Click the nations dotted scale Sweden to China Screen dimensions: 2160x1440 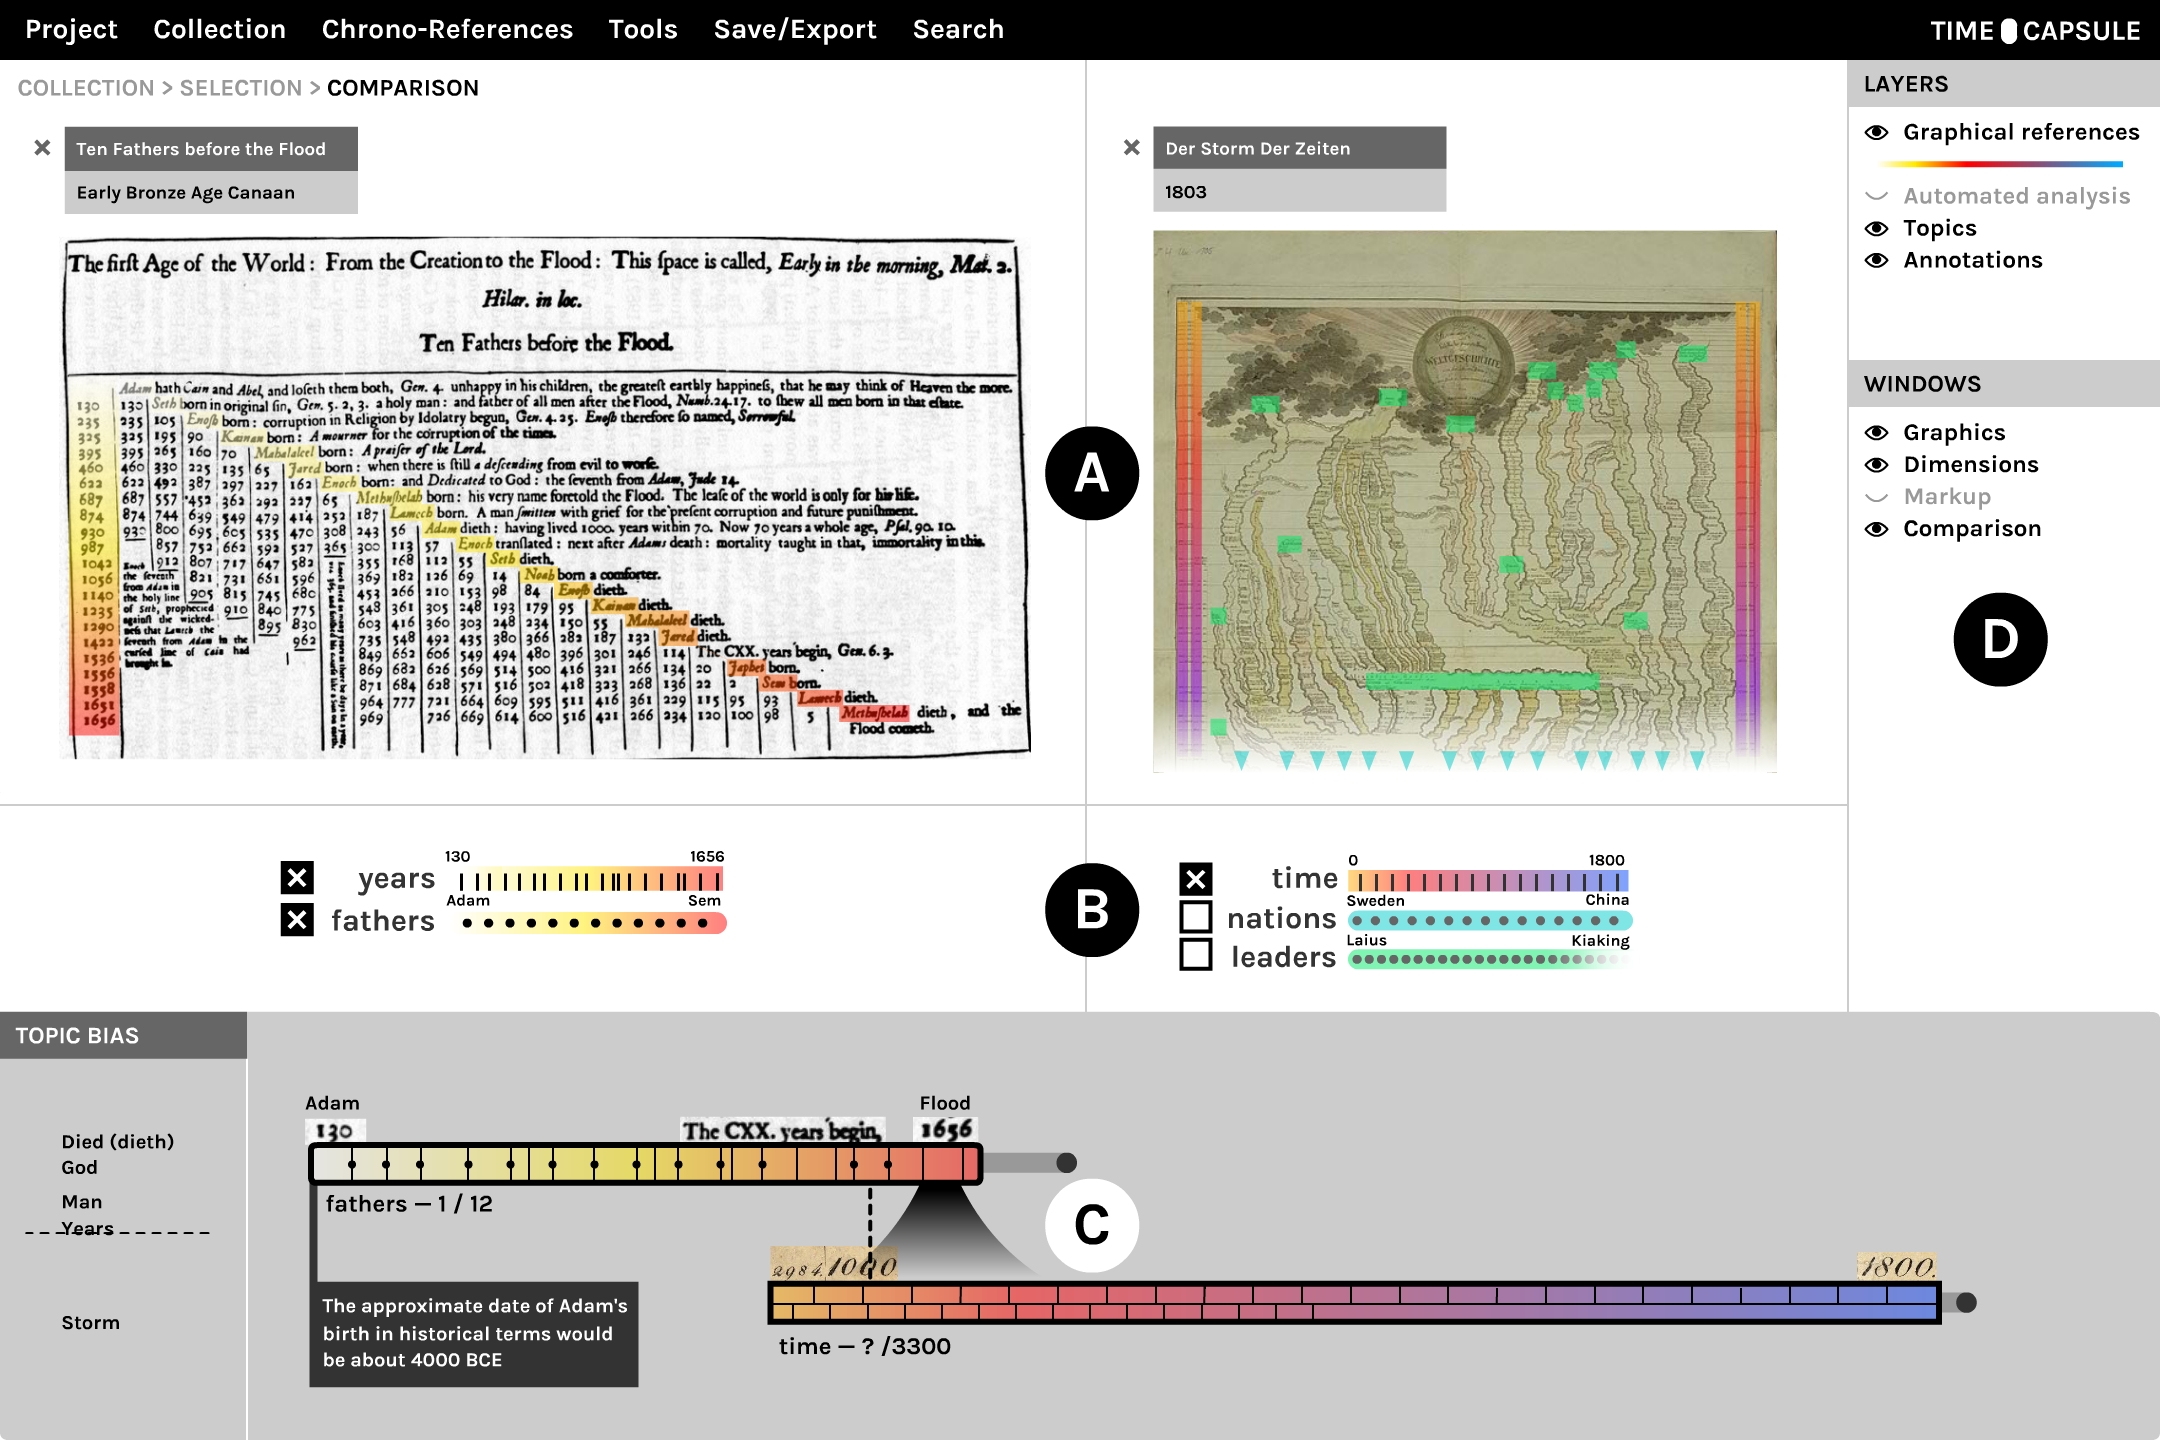click(x=1490, y=920)
